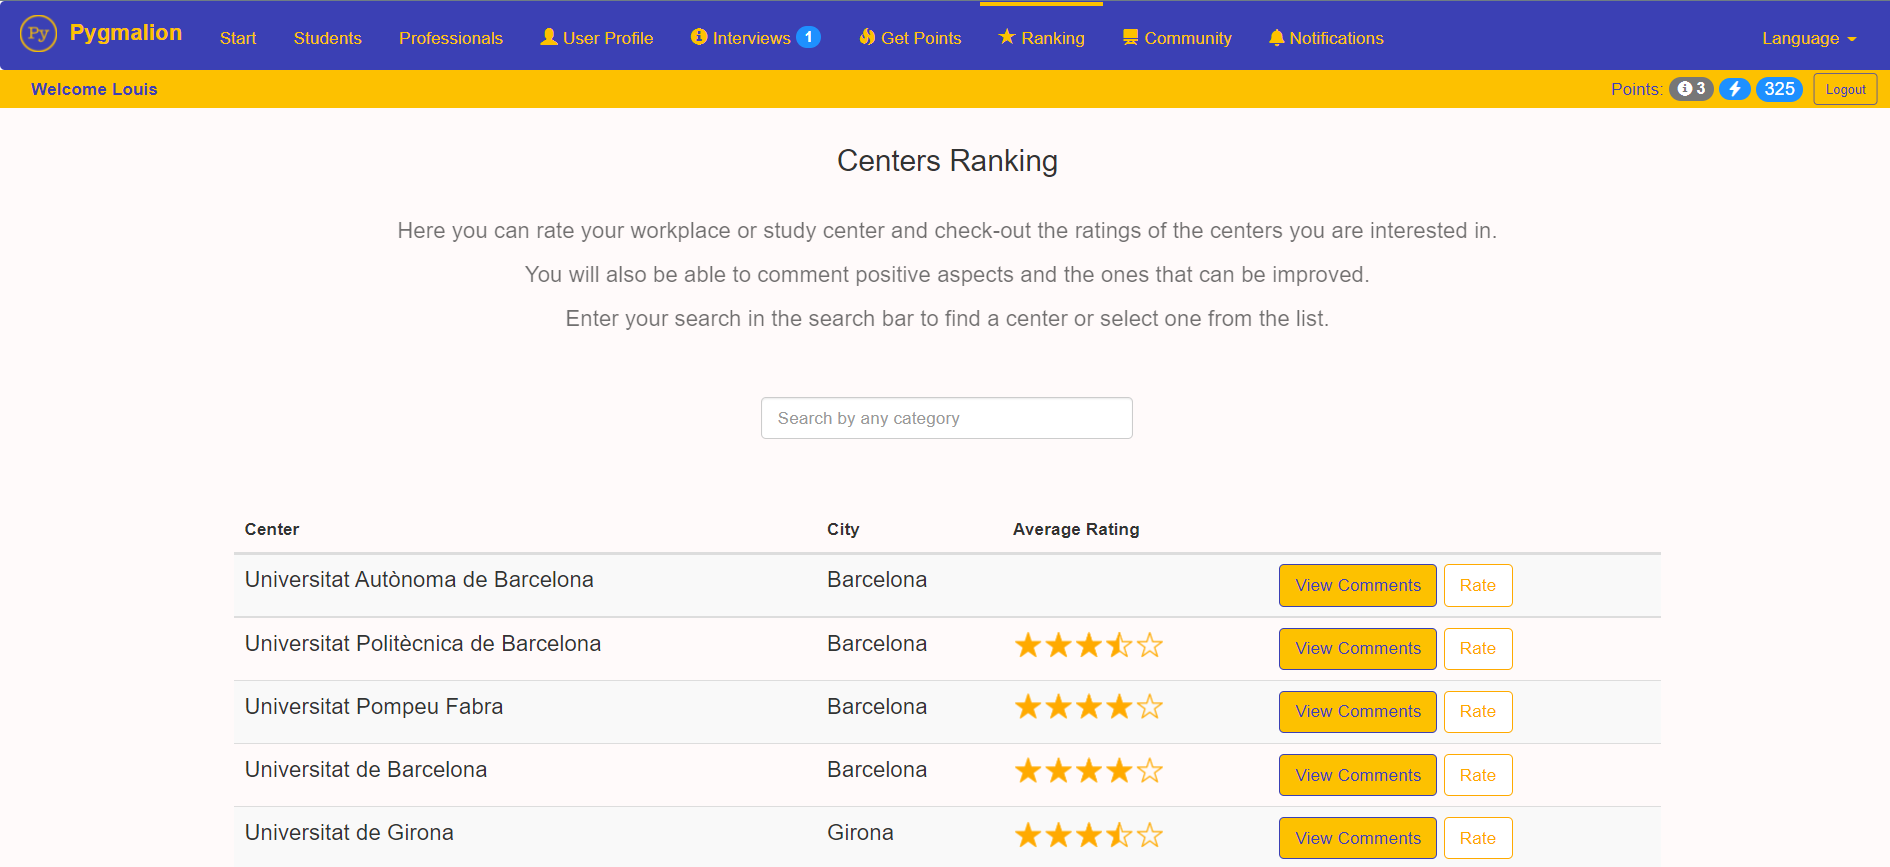Select Universitat Pompeu Fabra center name

click(374, 707)
